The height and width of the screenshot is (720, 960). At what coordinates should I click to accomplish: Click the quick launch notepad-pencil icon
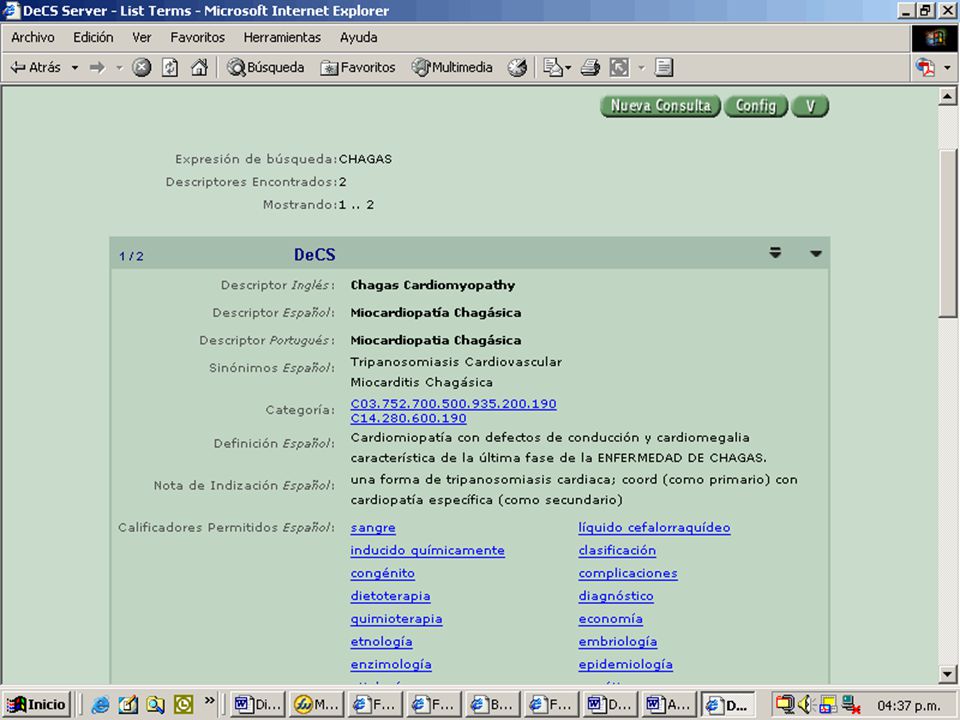[128, 705]
